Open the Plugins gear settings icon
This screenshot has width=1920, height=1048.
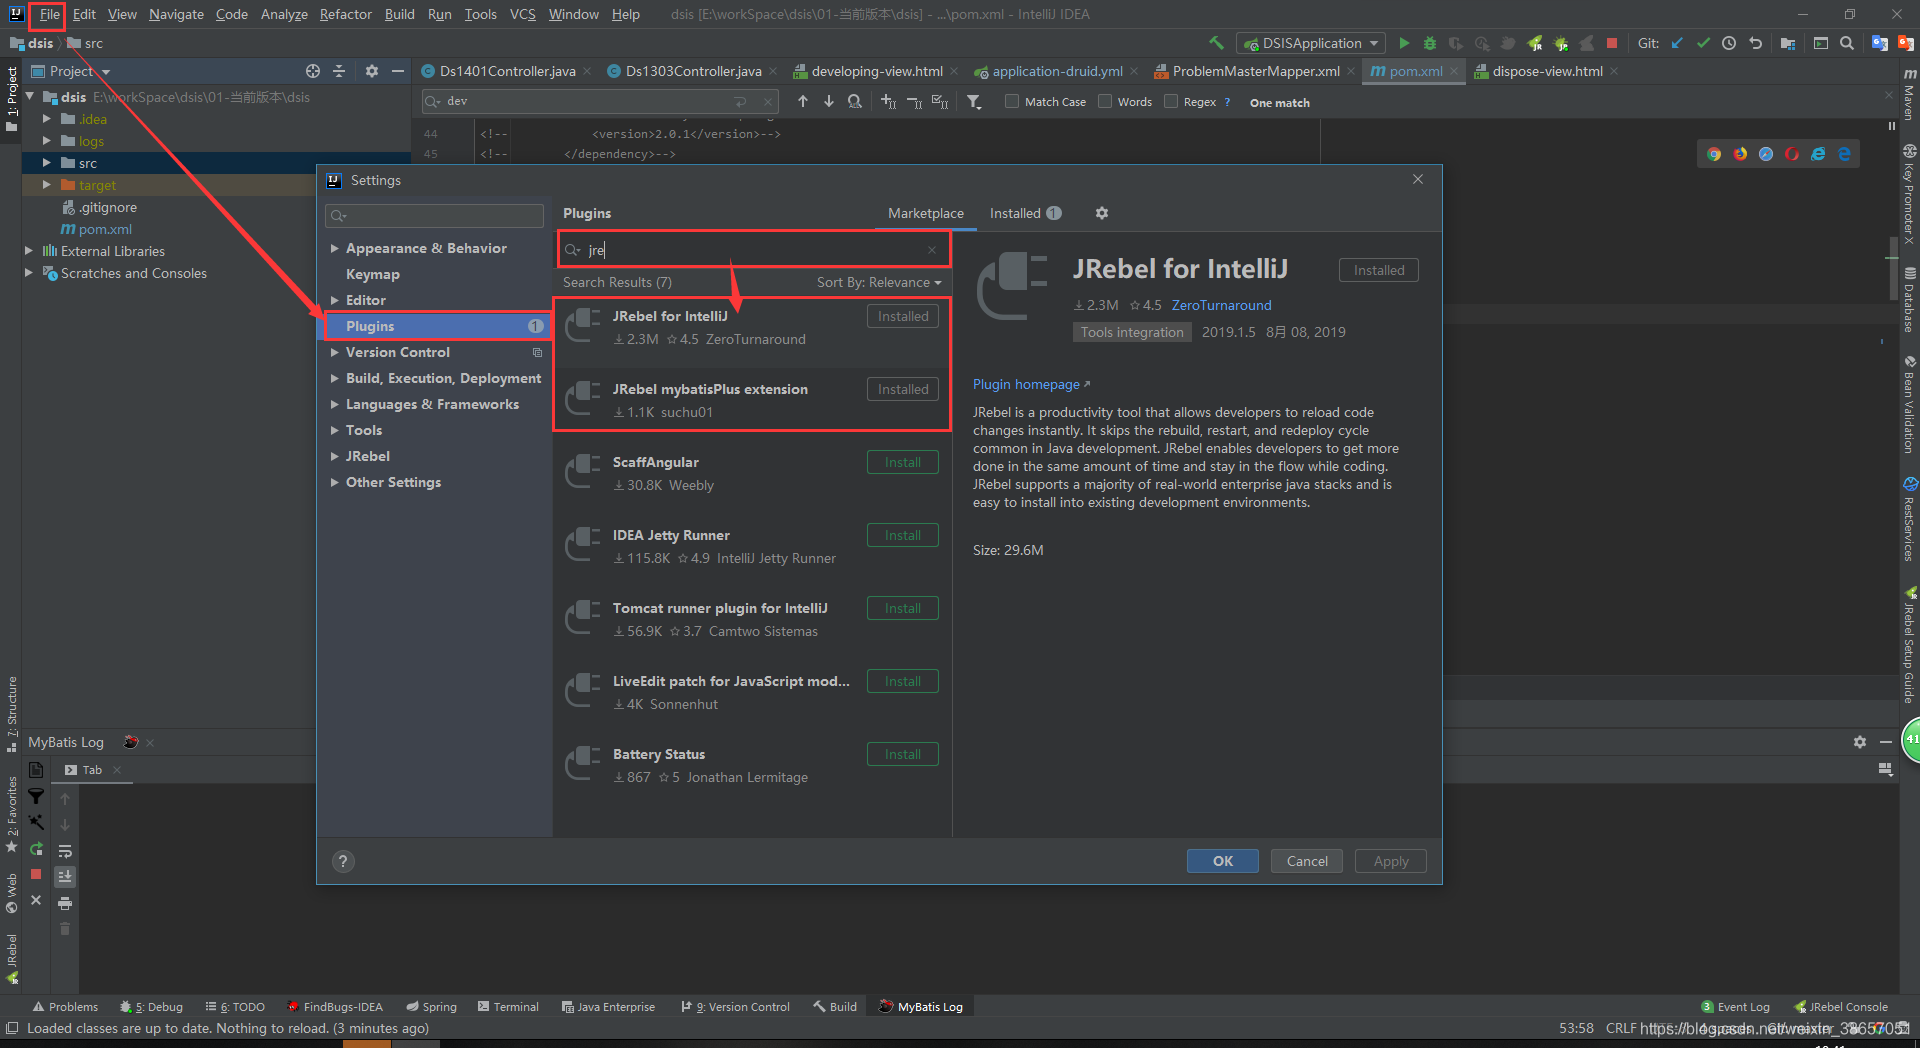pyautogui.click(x=1101, y=213)
